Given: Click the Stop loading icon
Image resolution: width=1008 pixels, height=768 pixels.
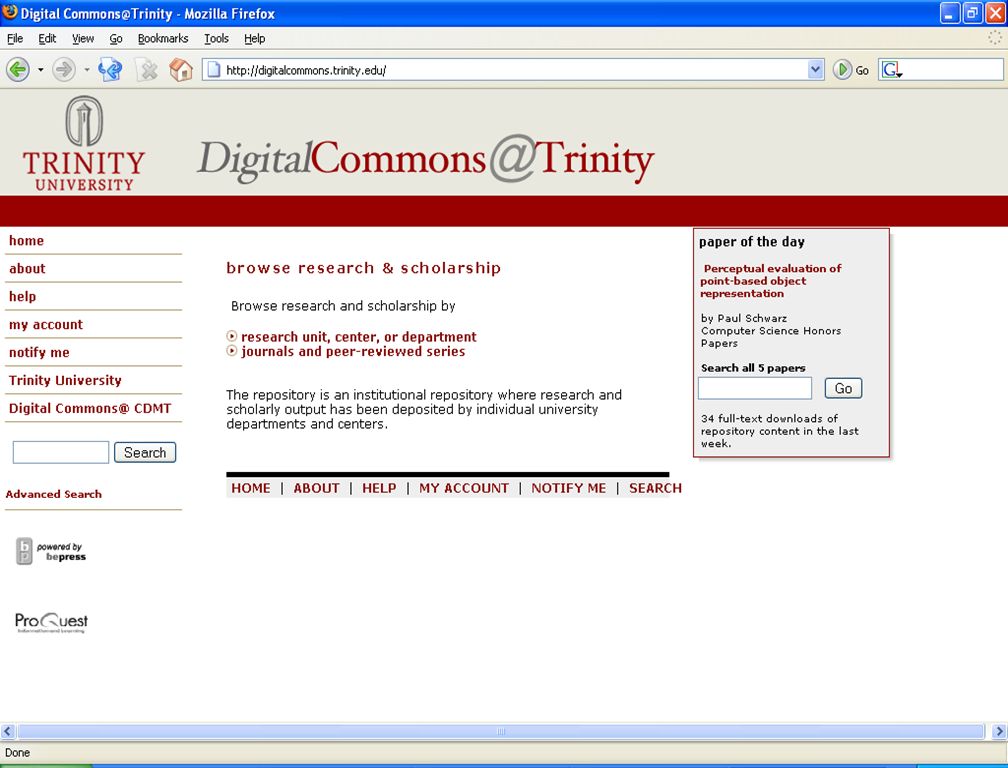Looking at the screenshot, I should 148,69.
